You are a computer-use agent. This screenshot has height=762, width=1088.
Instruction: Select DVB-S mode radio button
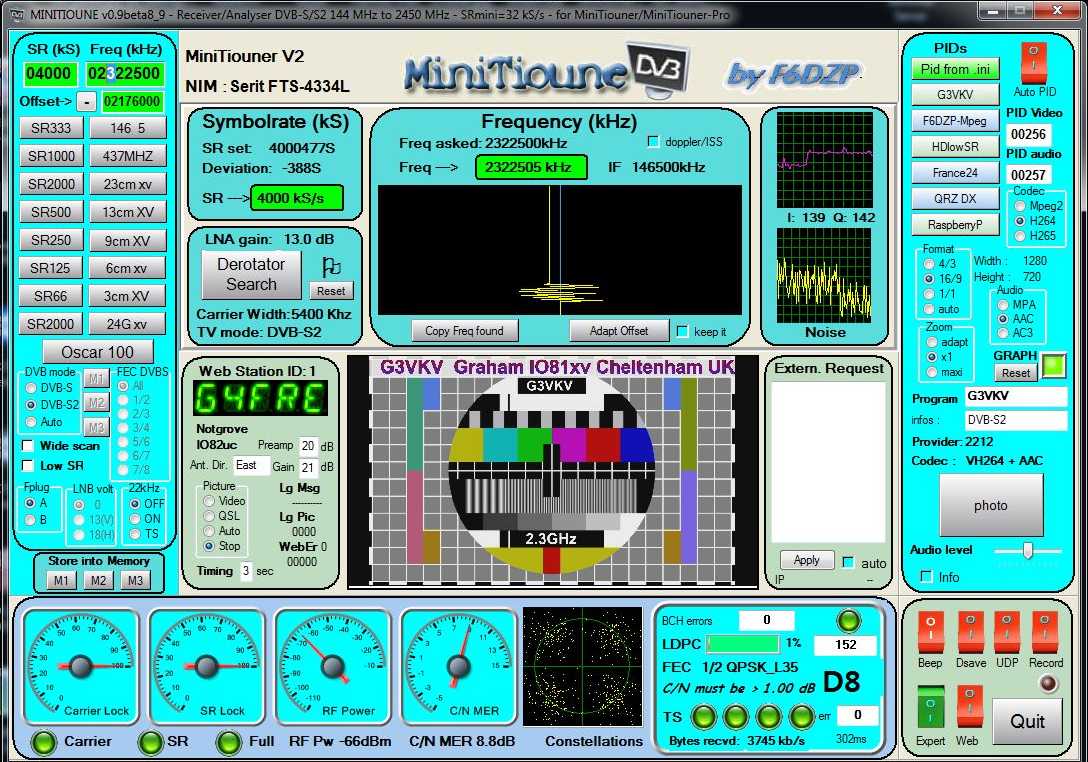click(31, 387)
